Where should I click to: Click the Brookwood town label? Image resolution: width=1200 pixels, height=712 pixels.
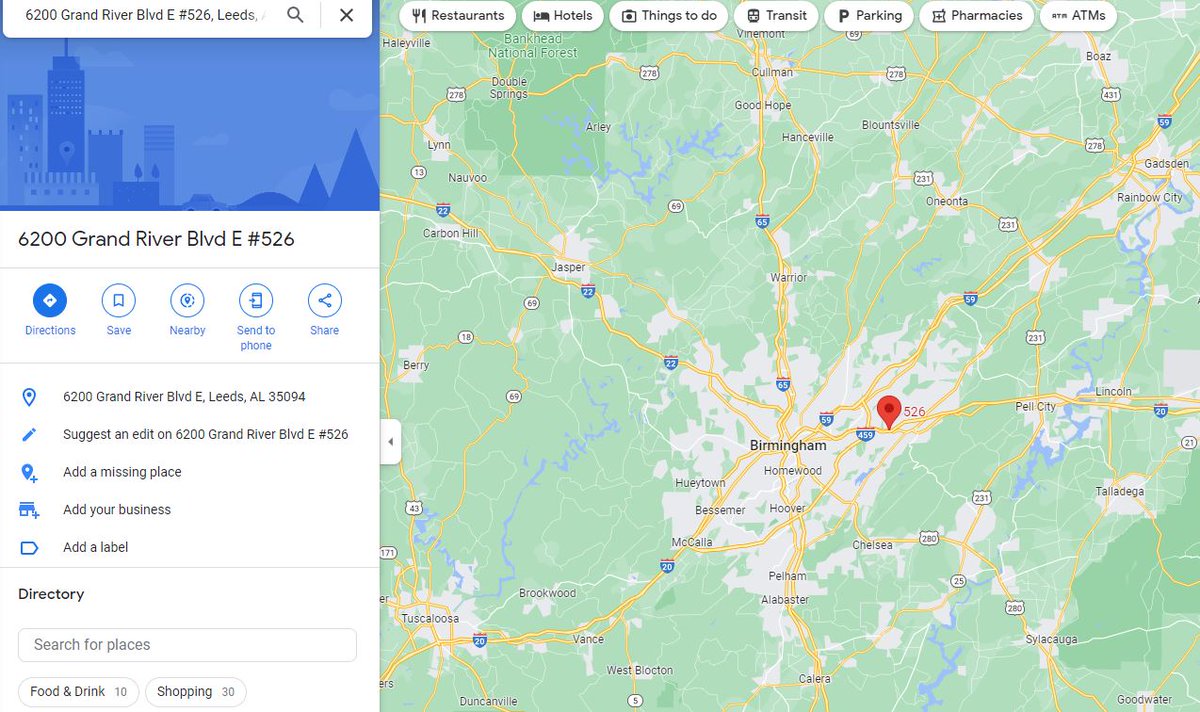tap(547, 593)
